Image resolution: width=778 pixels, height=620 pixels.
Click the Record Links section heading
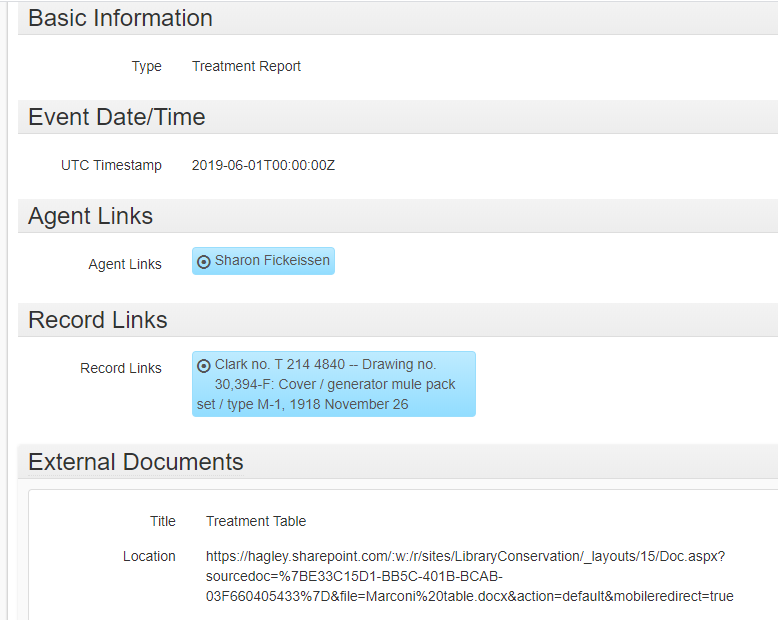point(98,320)
